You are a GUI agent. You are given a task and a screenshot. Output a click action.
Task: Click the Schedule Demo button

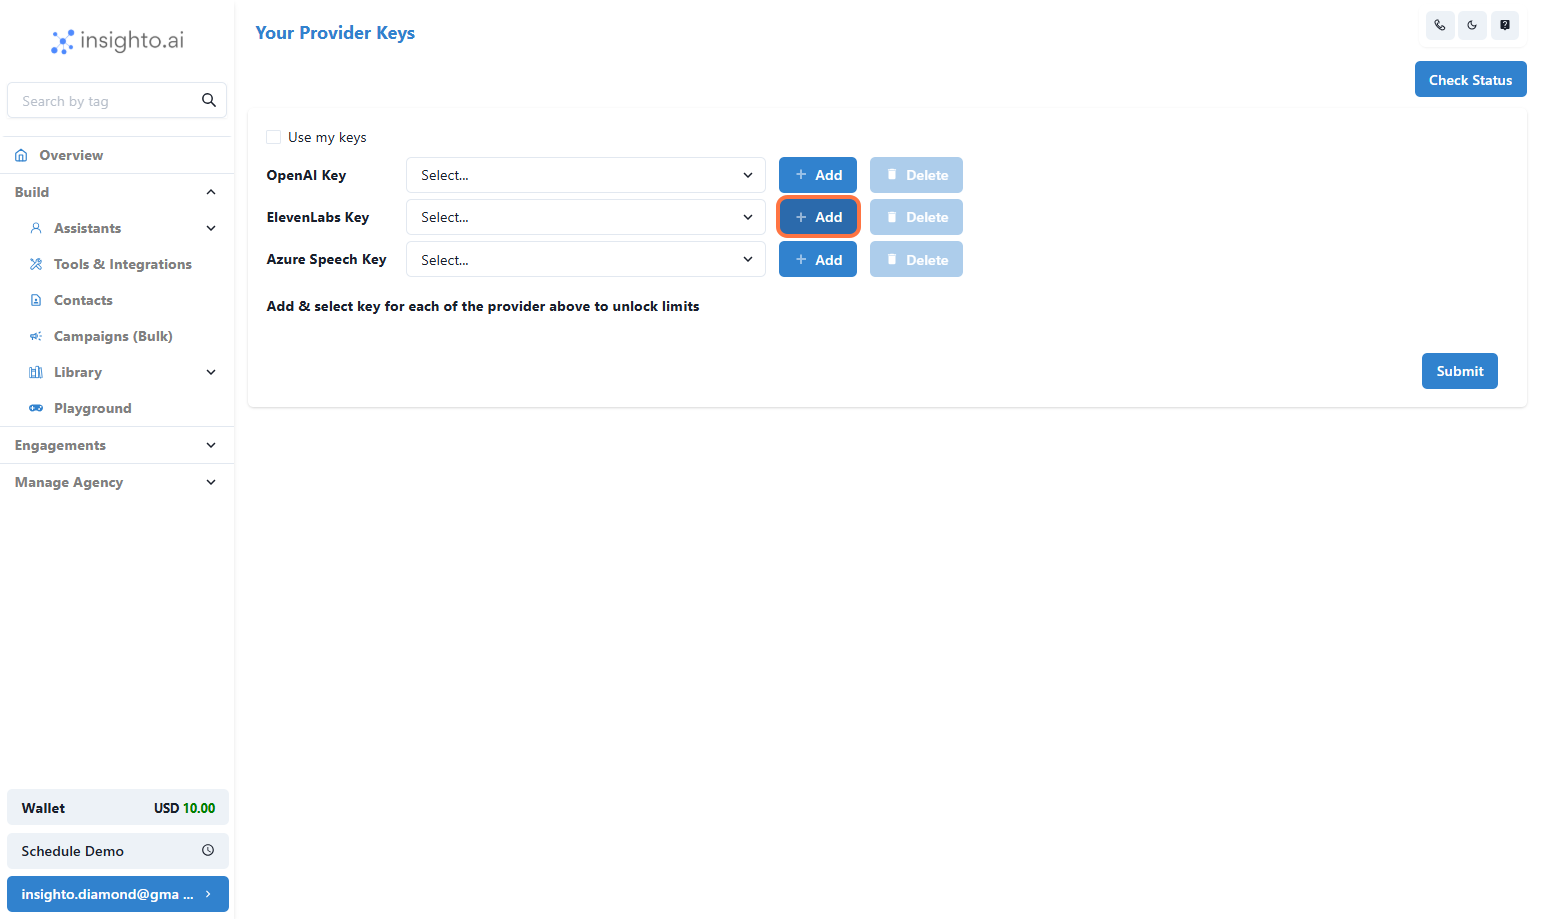[118, 851]
